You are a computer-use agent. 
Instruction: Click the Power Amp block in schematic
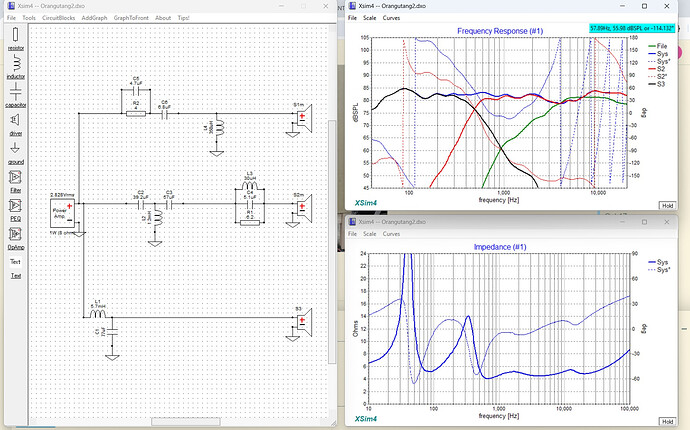62,213
